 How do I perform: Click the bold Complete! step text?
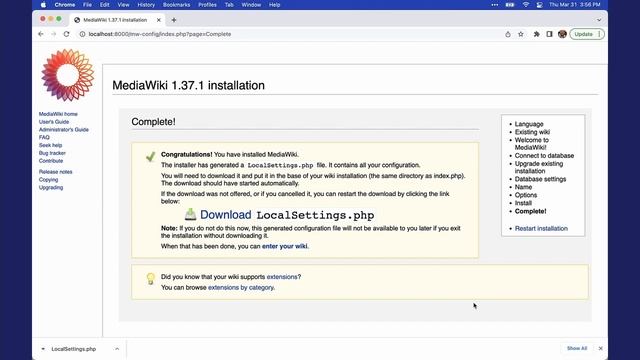[530, 211]
